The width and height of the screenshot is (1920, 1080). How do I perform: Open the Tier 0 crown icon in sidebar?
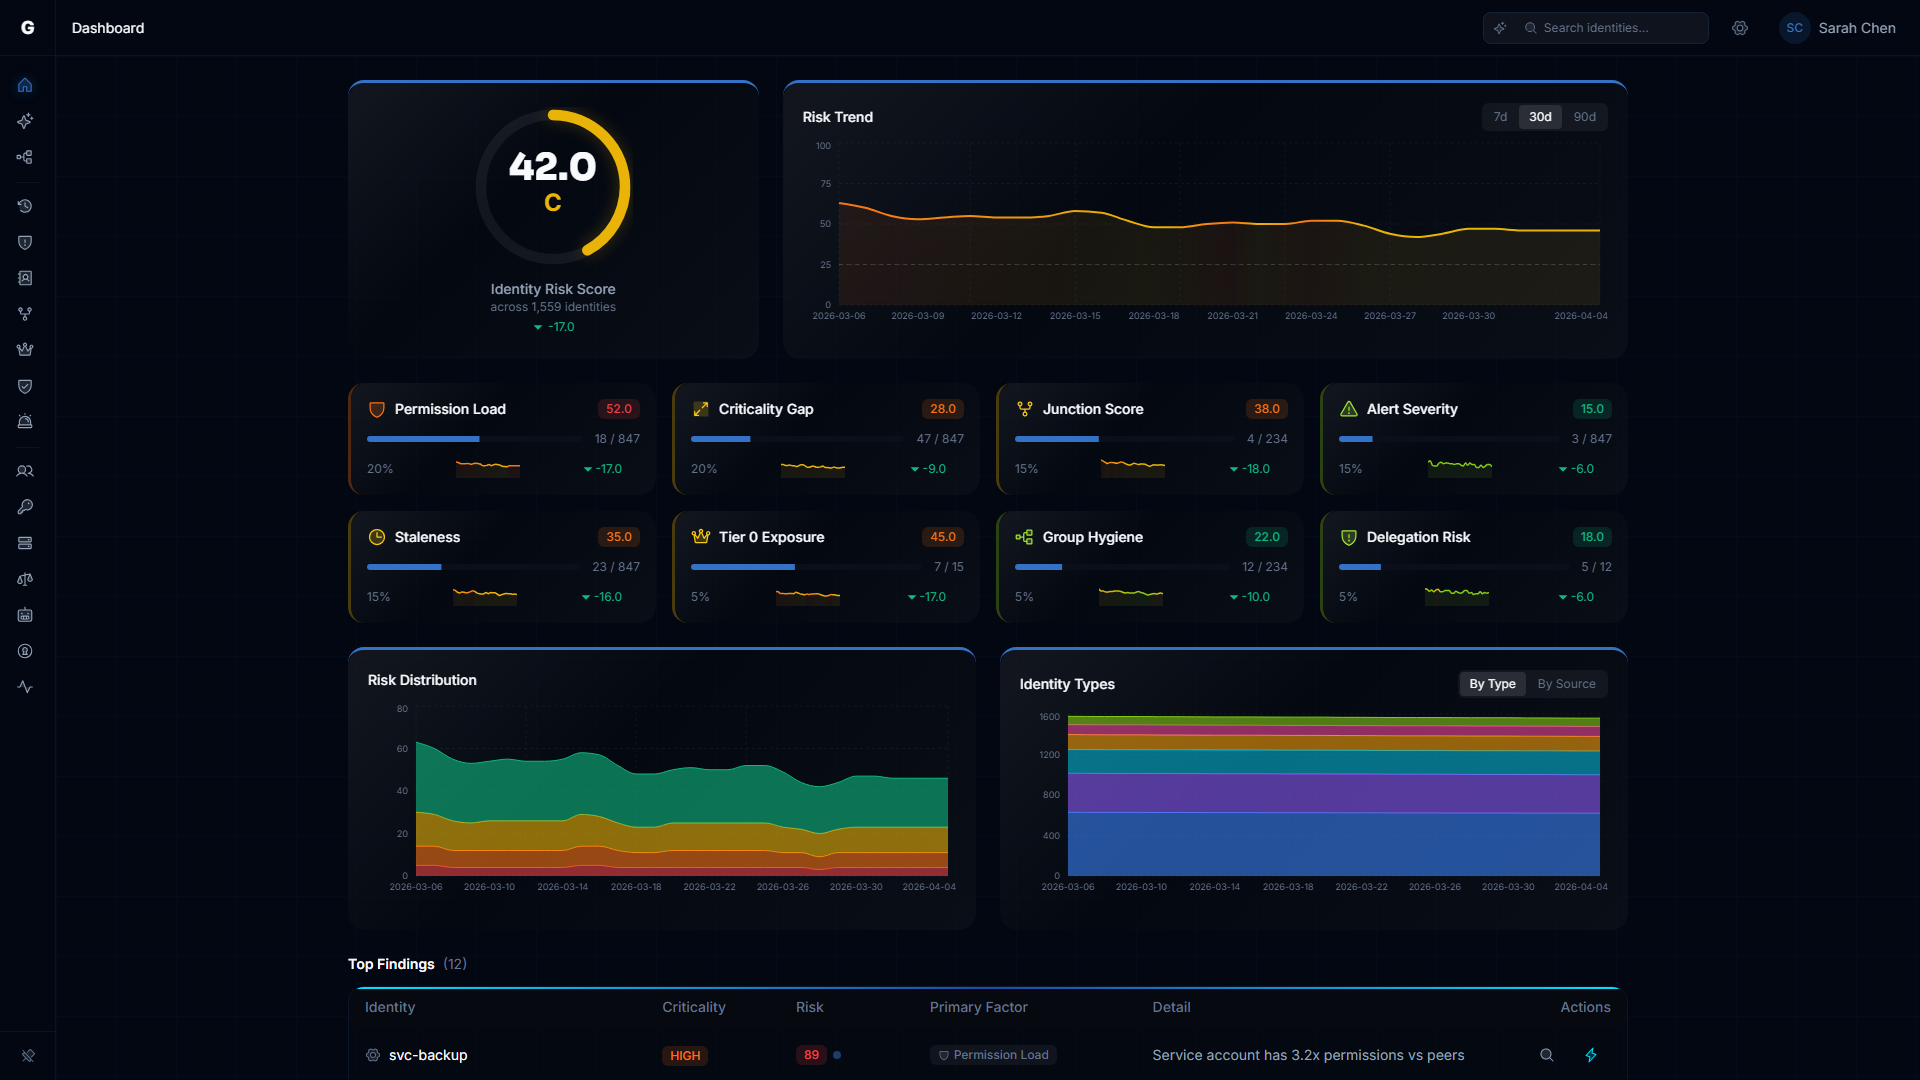click(x=25, y=349)
